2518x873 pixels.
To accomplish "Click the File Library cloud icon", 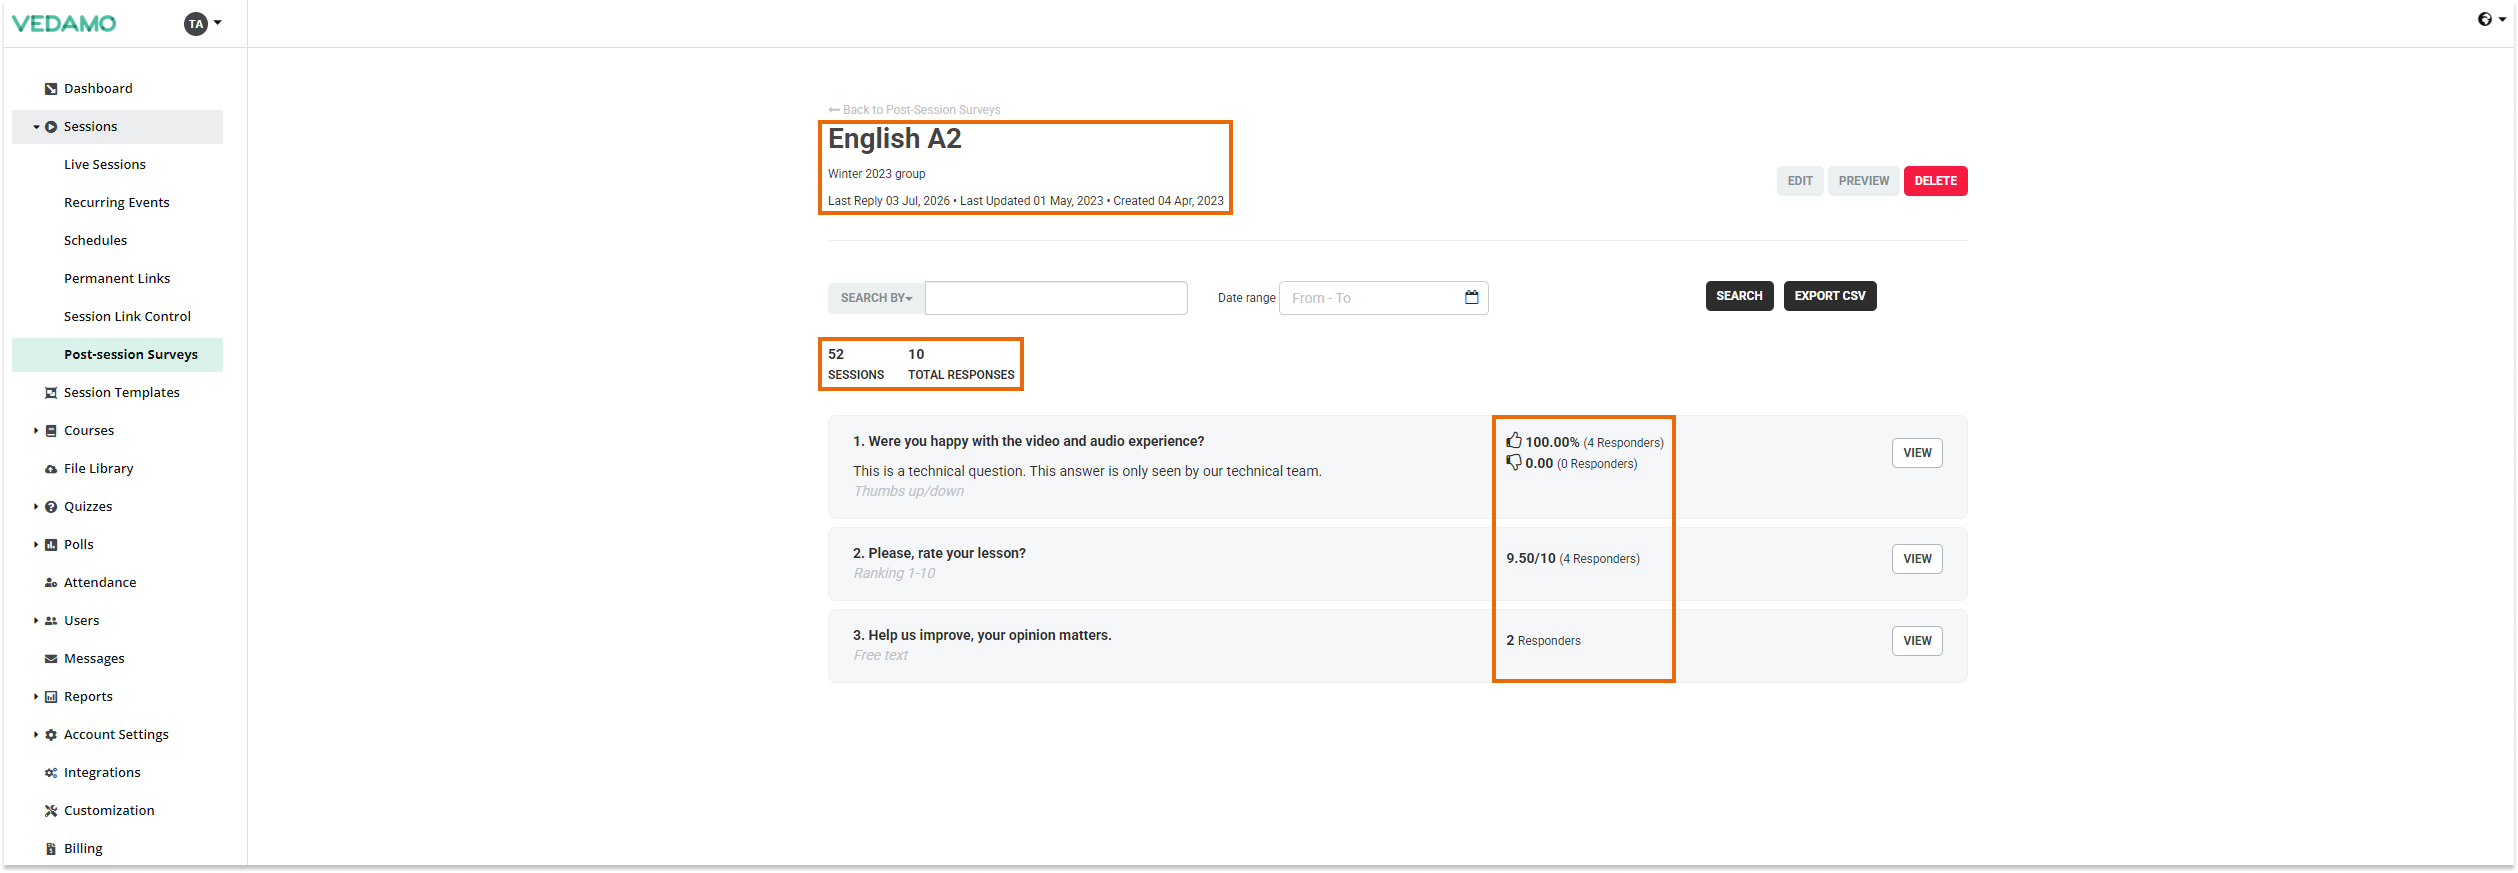I will [x=51, y=469].
